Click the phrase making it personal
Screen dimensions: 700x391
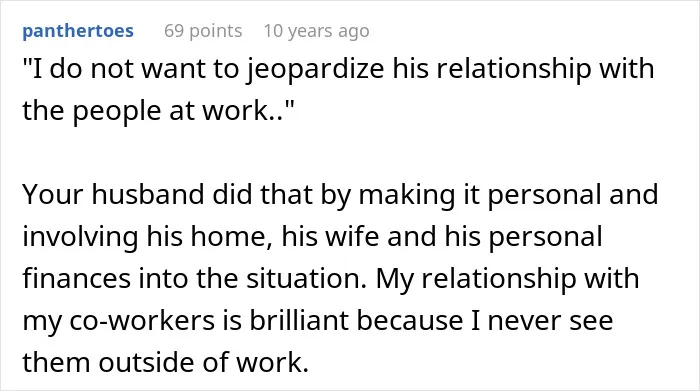pyautogui.click(x=481, y=195)
